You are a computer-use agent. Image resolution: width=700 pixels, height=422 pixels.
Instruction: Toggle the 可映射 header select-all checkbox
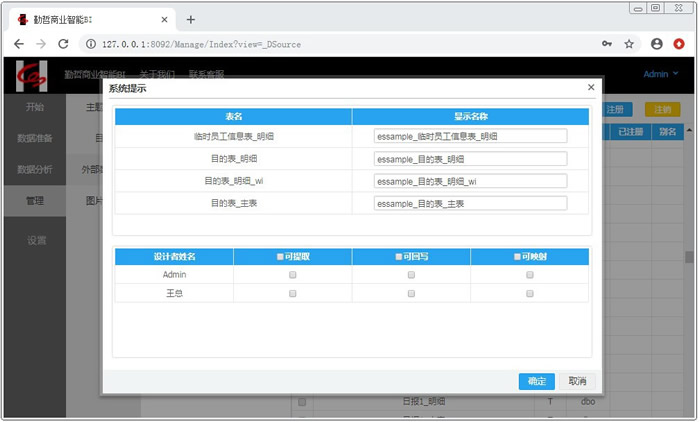pos(518,256)
